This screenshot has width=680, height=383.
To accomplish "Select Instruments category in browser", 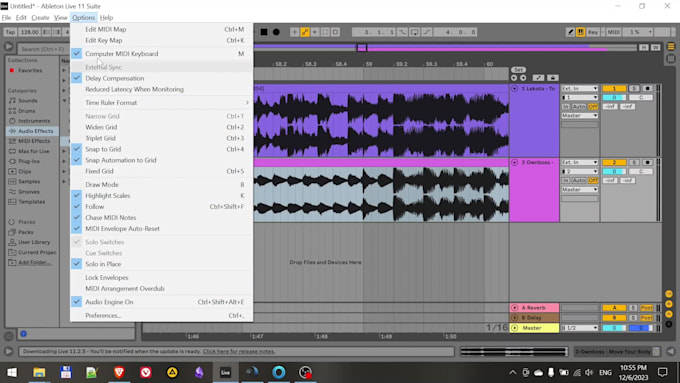I will [x=34, y=121].
